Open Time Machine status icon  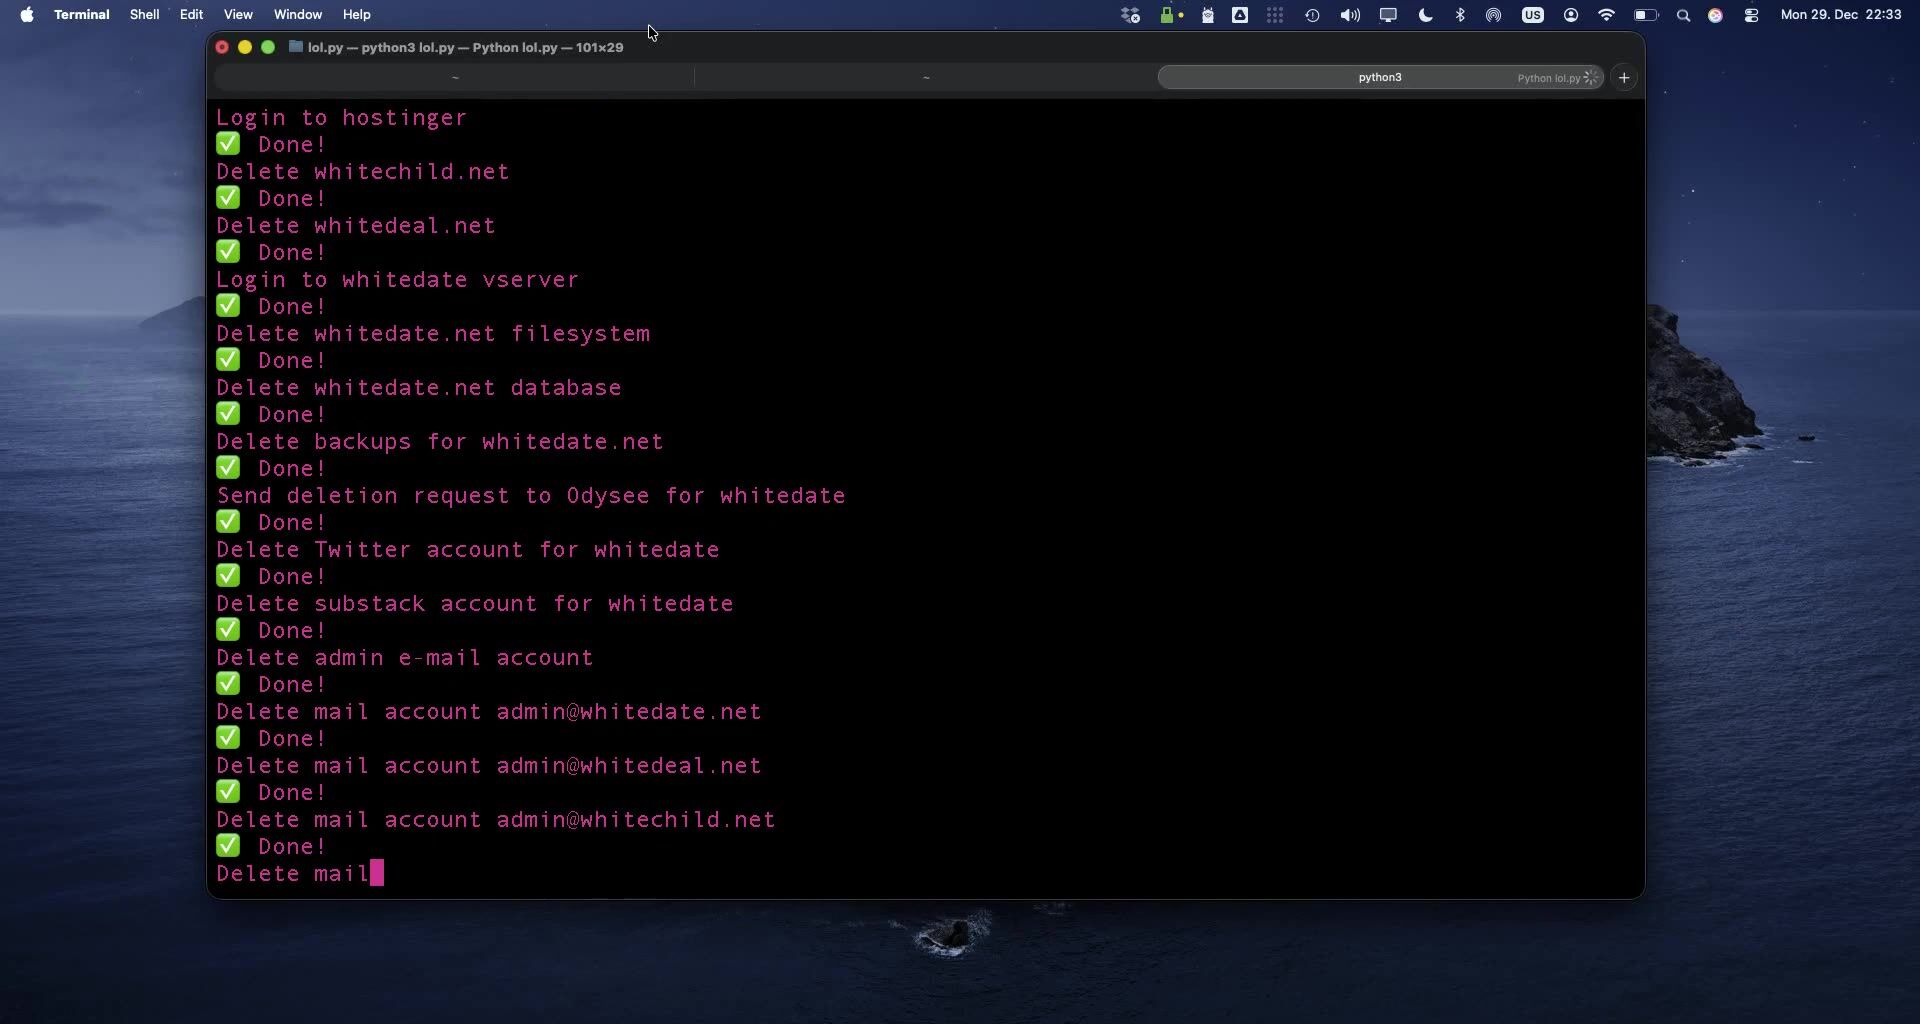coord(1312,15)
